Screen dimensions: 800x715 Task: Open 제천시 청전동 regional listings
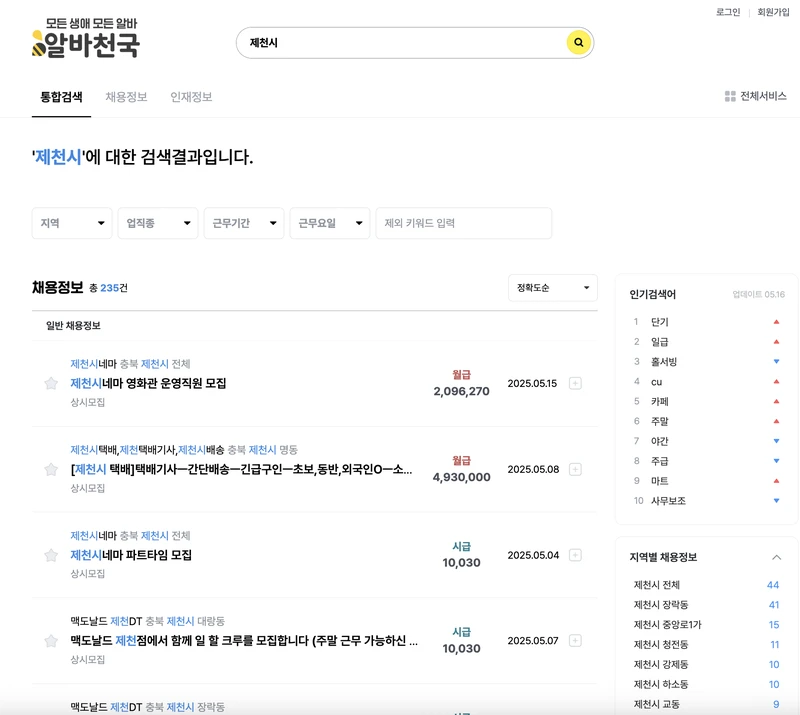coord(661,645)
